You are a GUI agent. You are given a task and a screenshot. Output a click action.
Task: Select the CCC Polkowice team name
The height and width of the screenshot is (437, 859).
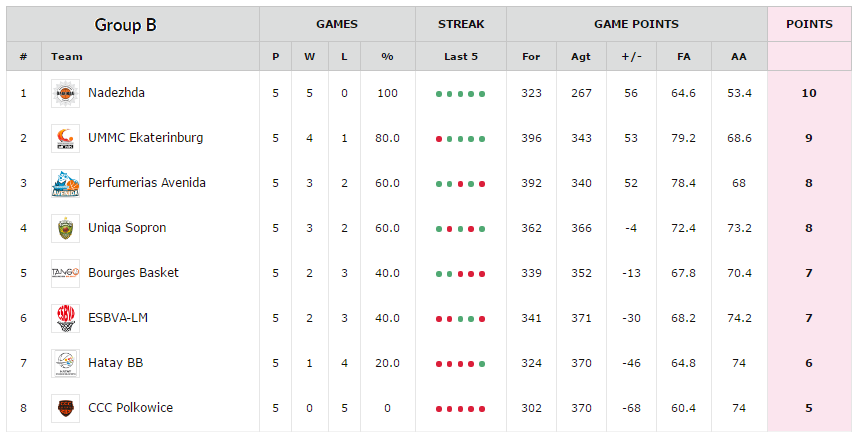(130, 407)
